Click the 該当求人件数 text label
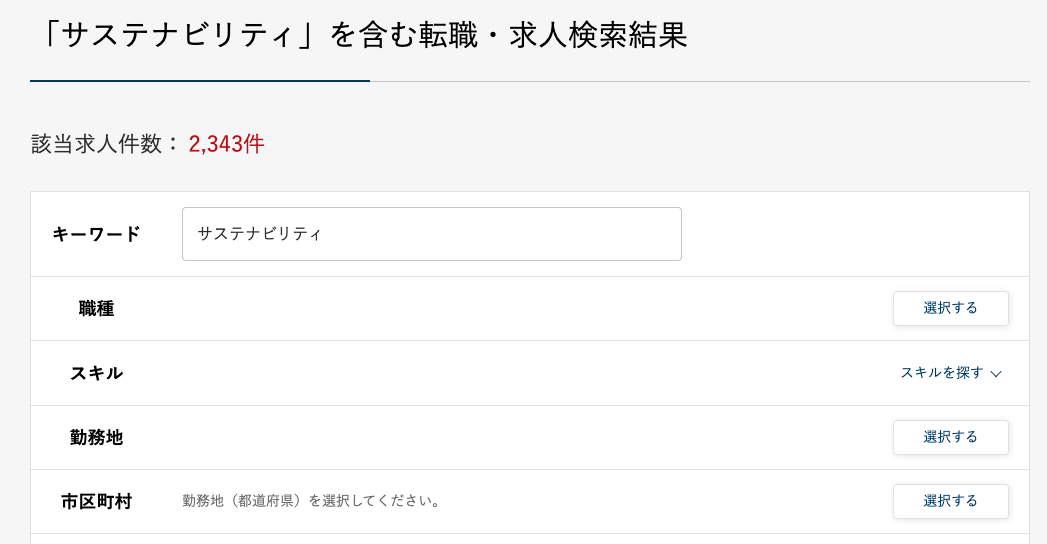The width and height of the screenshot is (1047, 544). [x=96, y=144]
